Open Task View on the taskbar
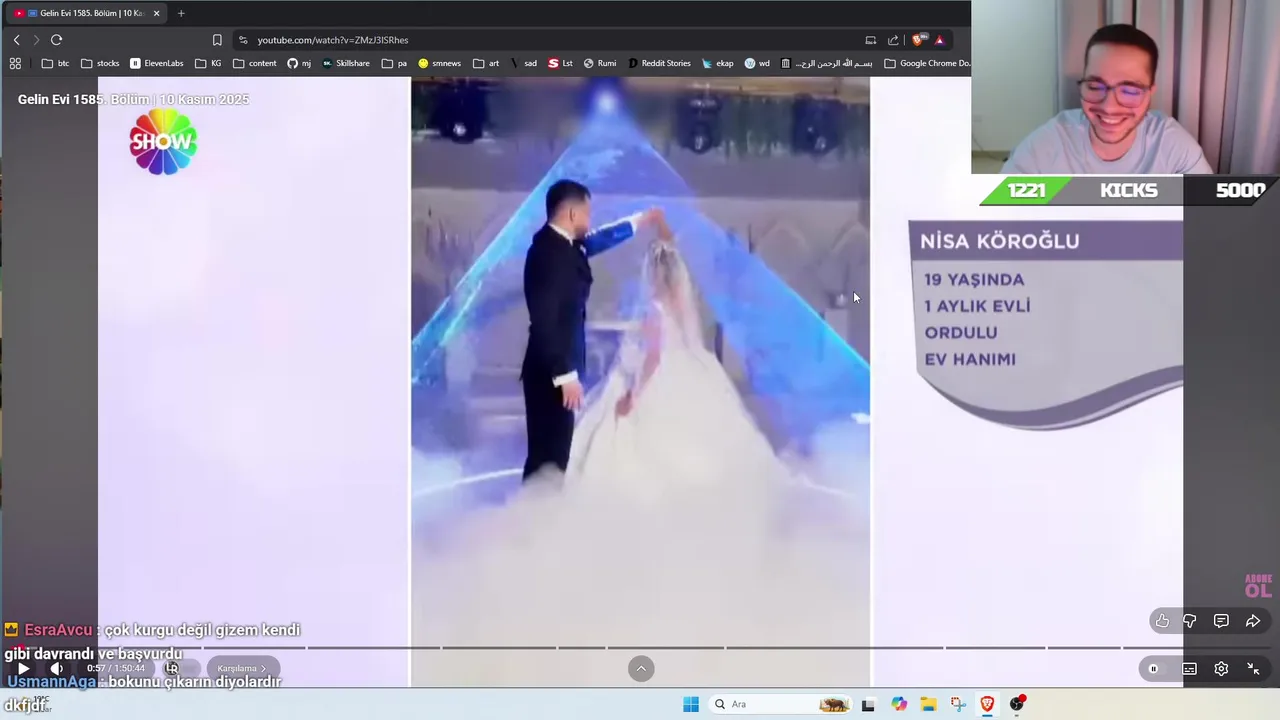 [x=868, y=704]
